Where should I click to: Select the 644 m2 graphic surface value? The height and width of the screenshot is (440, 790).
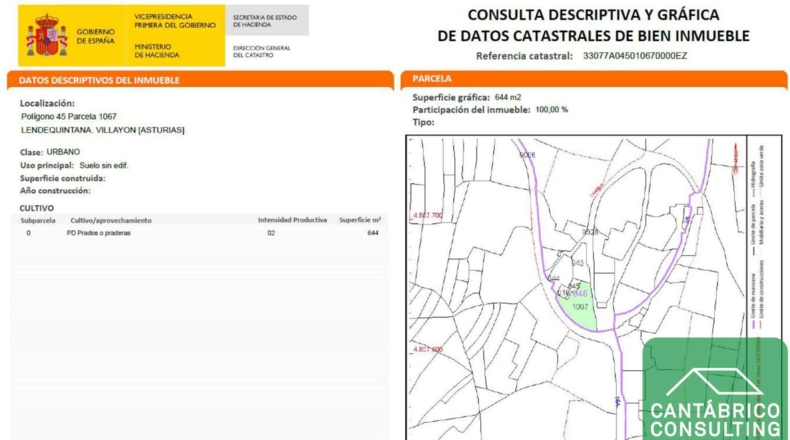[508, 97]
